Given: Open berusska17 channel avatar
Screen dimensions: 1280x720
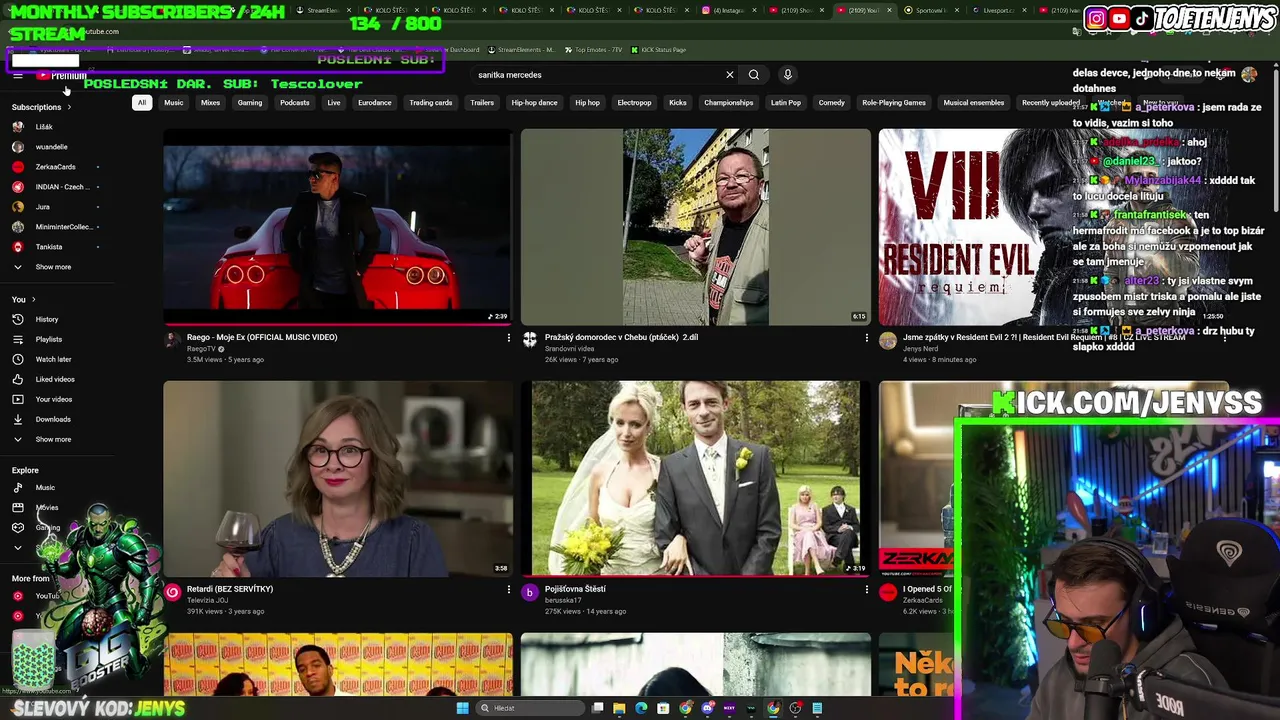Looking at the screenshot, I should [530, 593].
